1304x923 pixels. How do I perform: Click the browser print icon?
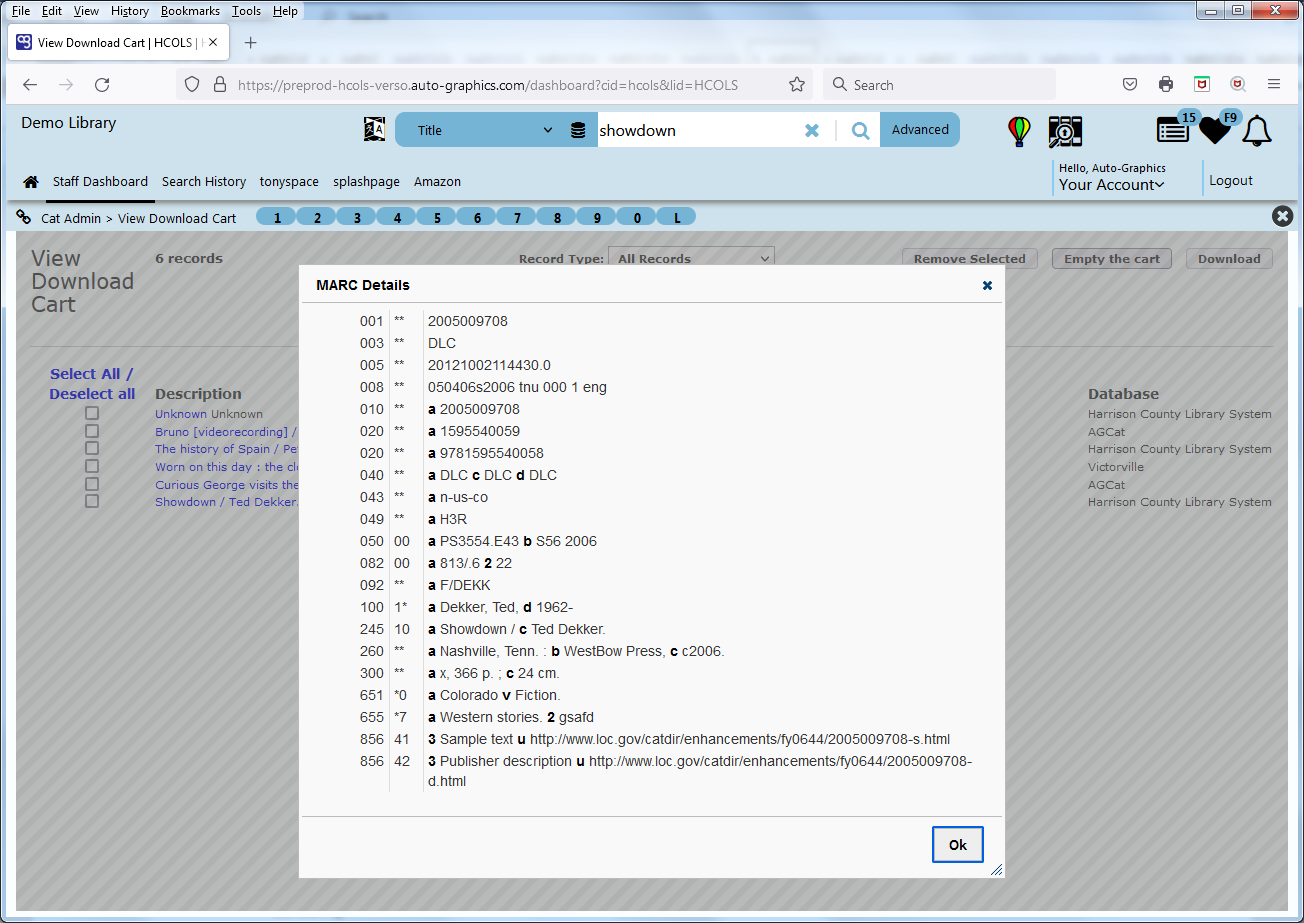pyautogui.click(x=1166, y=85)
